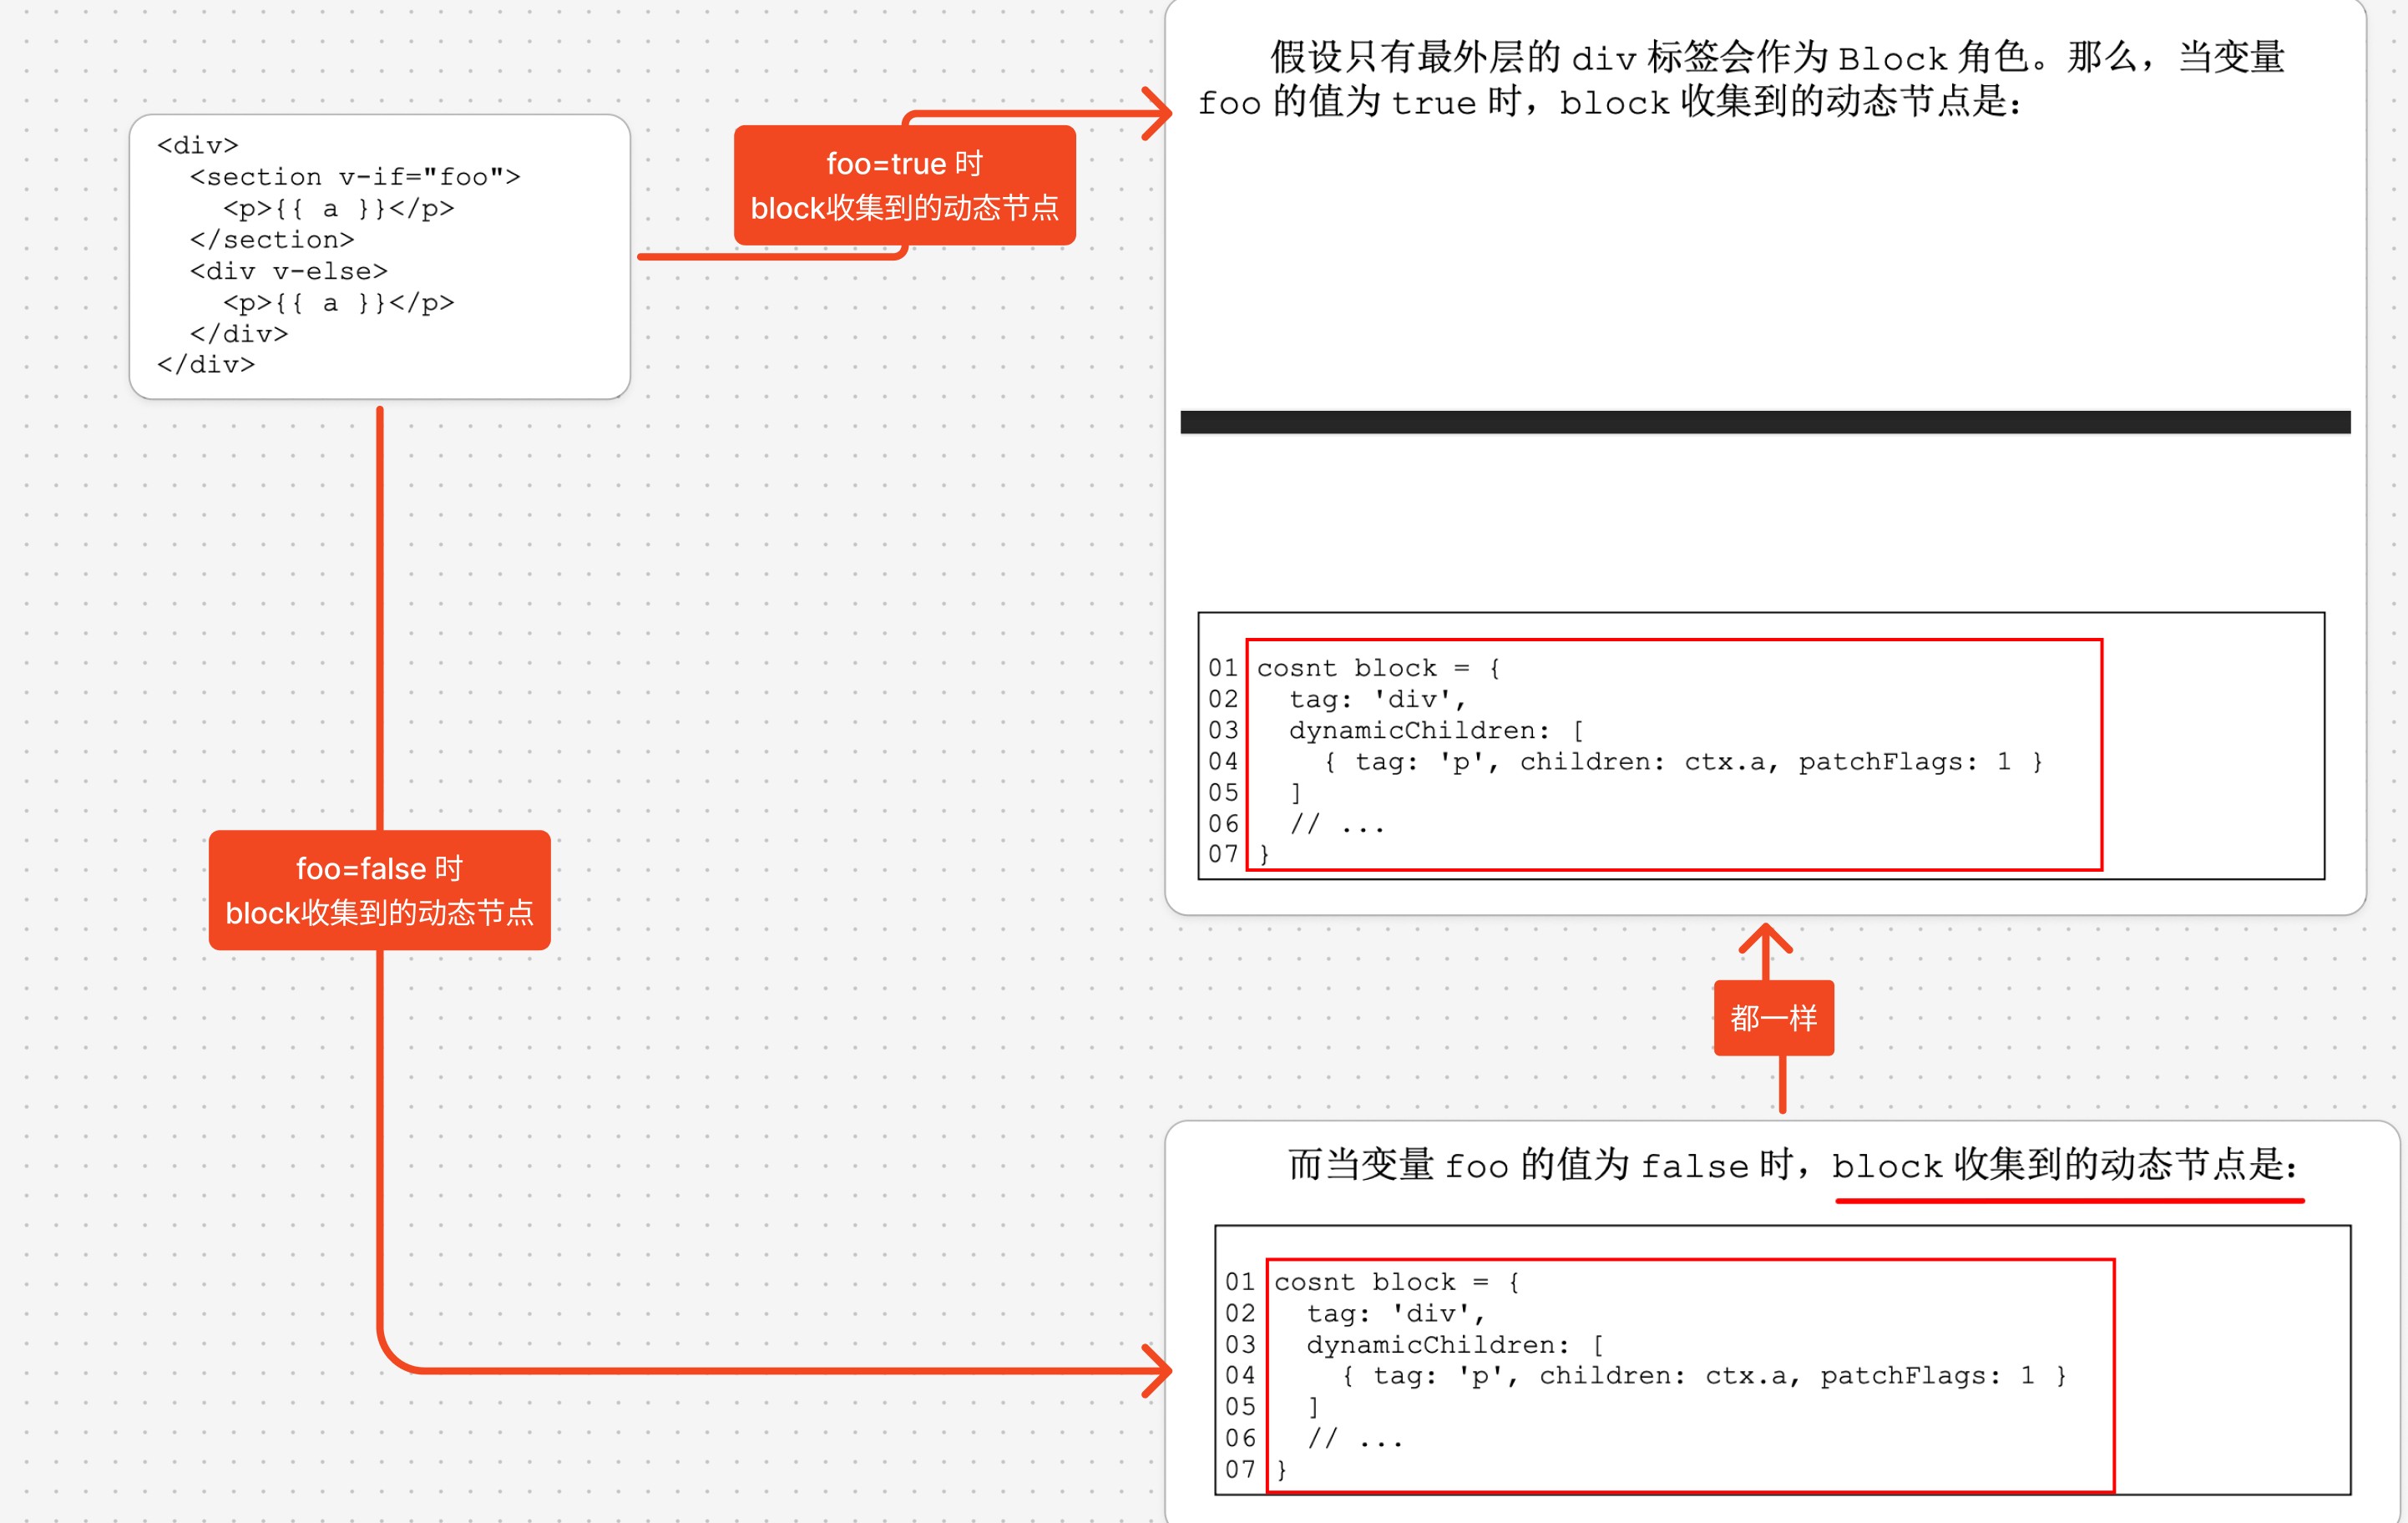This screenshot has width=2408, height=1523.
Task: Select the orange "foo=false 时" label card
Action: [379, 890]
